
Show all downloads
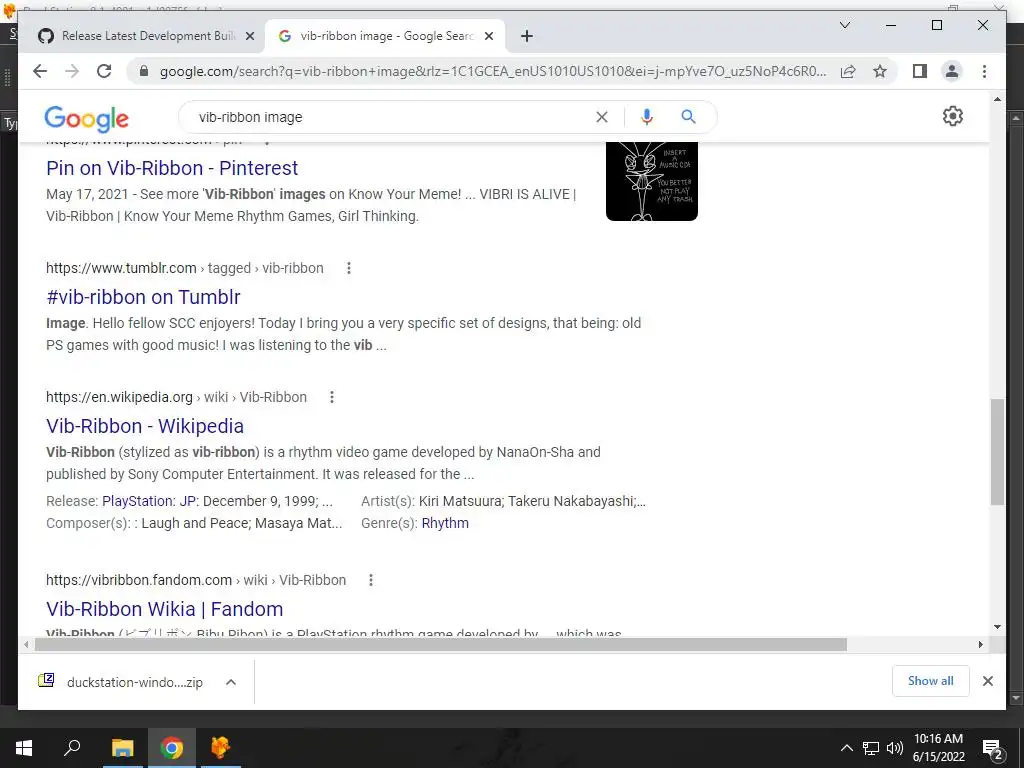(x=931, y=681)
